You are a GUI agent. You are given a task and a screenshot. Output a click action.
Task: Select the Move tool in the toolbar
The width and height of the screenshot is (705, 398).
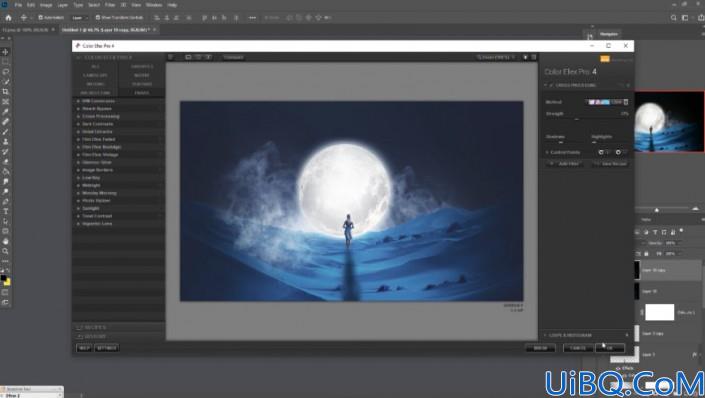5,52
